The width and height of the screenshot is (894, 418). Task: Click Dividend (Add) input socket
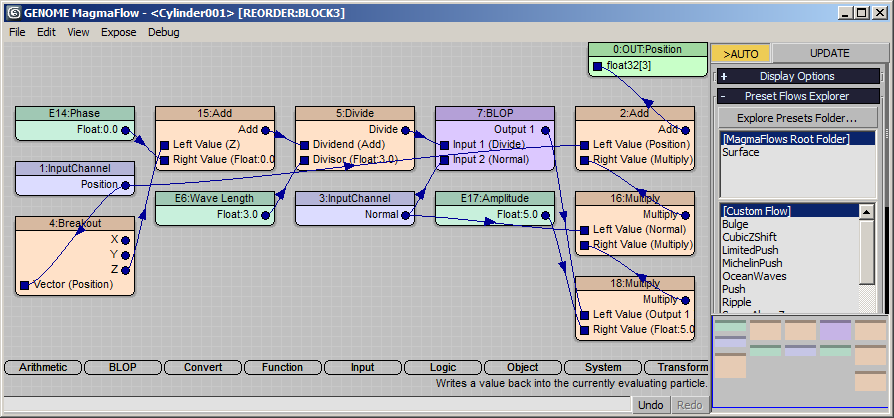click(304, 145)
